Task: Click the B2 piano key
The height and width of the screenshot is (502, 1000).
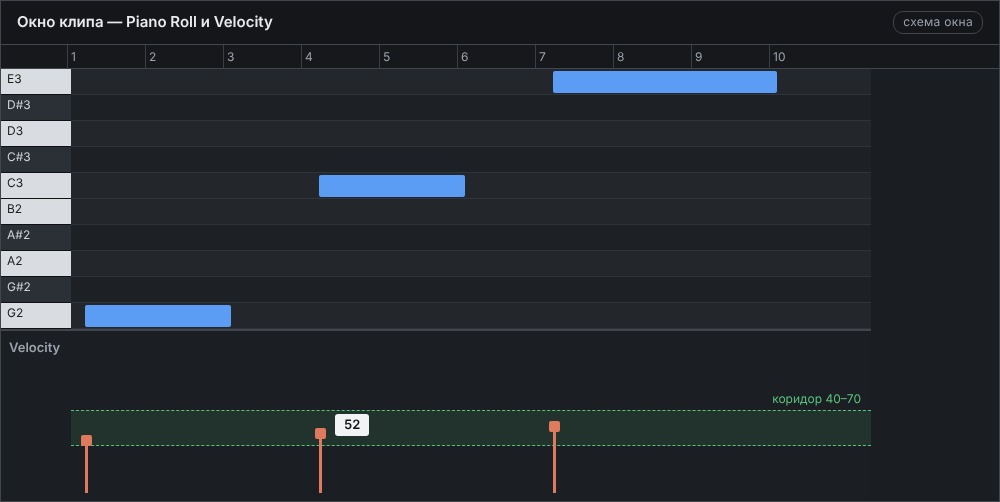Action: click(x=36, y=212)
